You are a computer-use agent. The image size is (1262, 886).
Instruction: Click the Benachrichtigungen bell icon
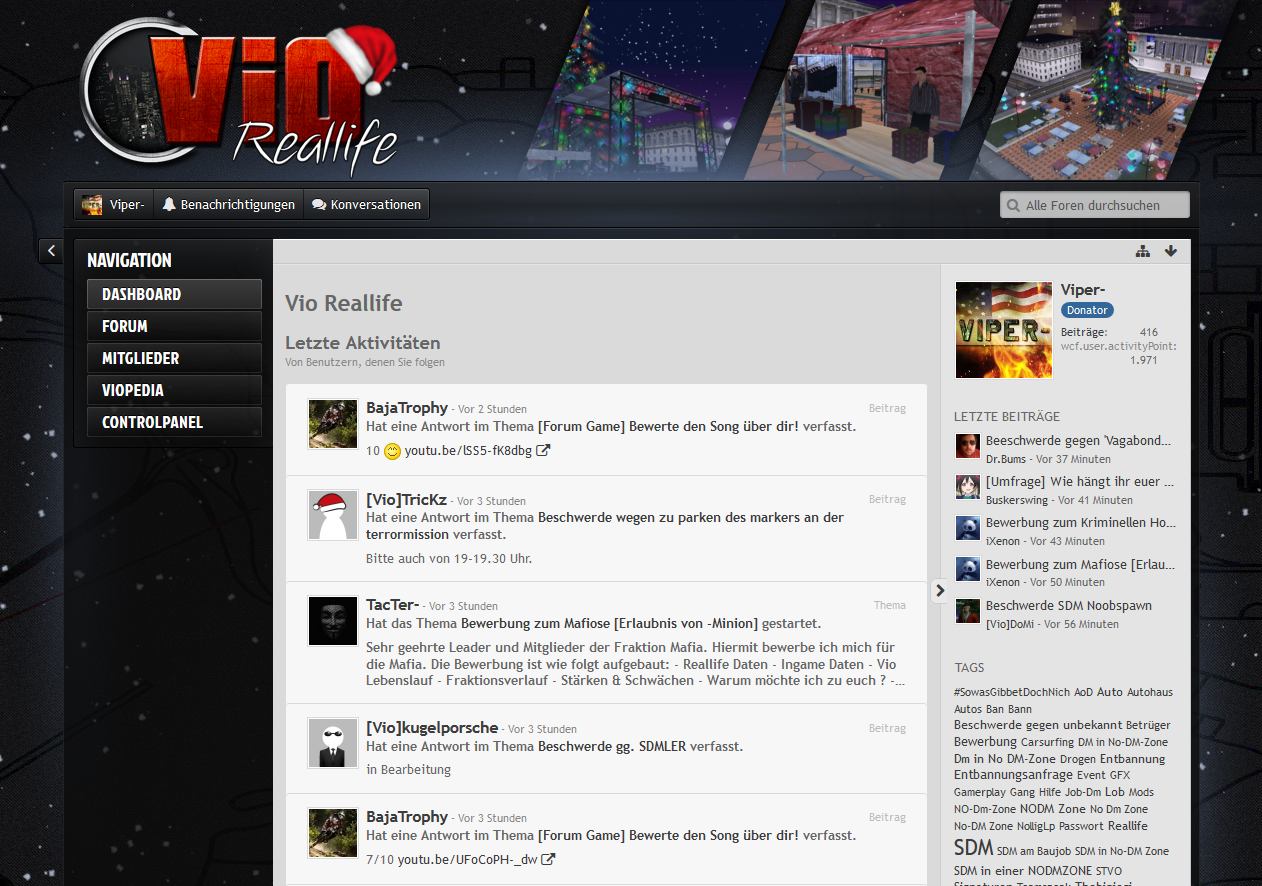tap(169, 204)
